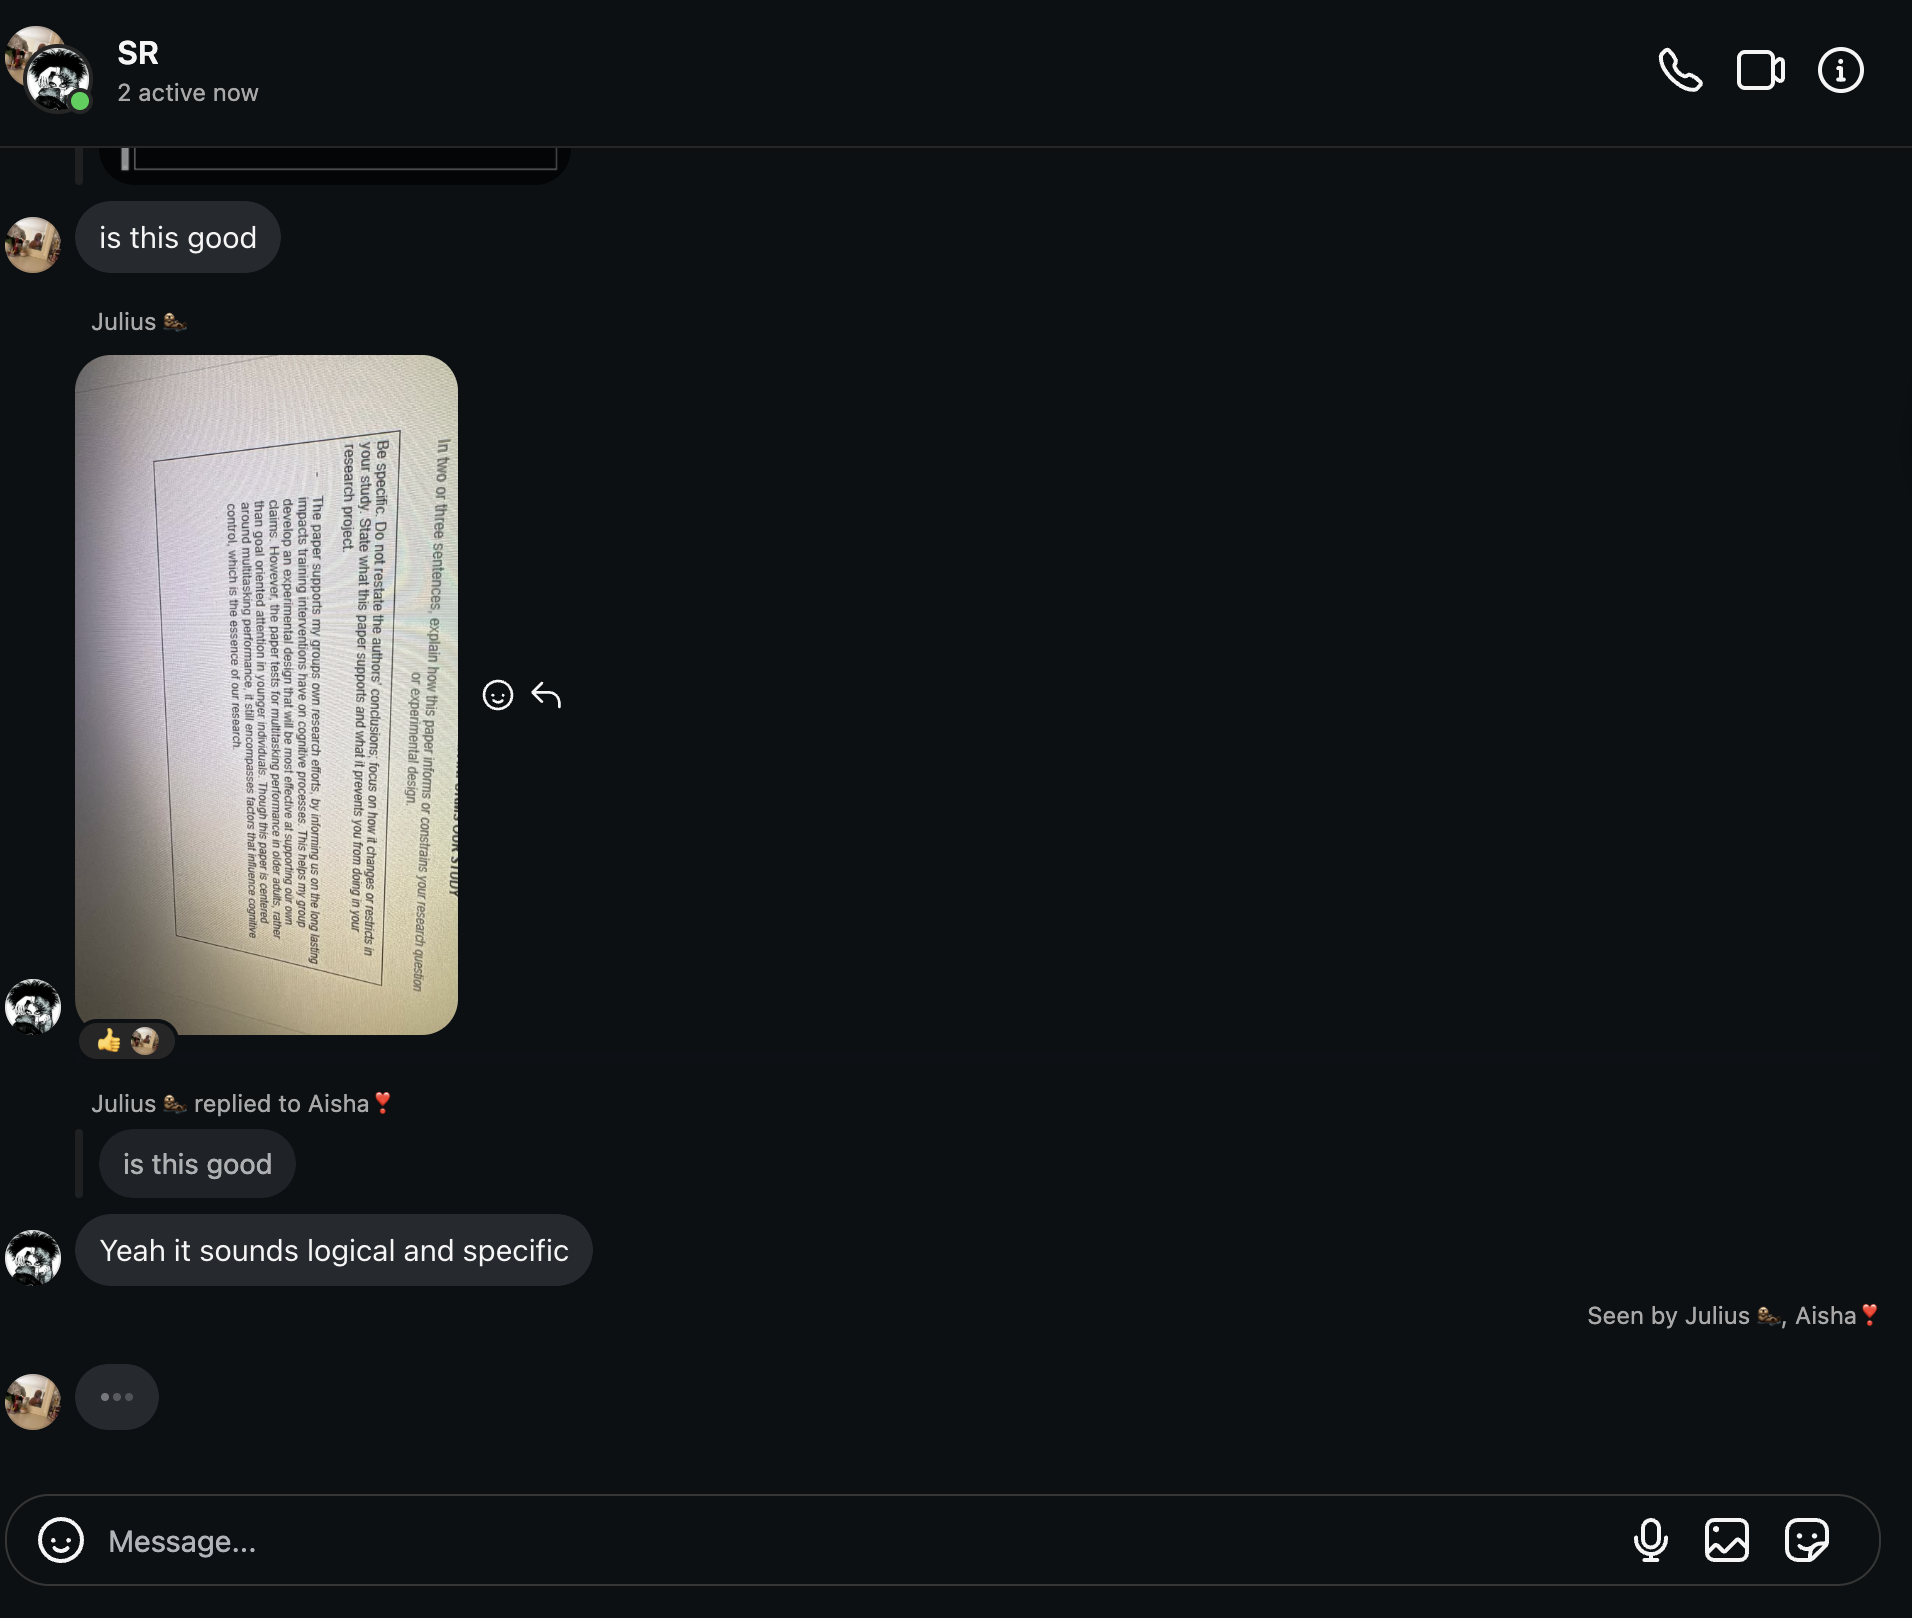
Task: Record a voice clip with microphone icon
Action: pos(1650,1540)
